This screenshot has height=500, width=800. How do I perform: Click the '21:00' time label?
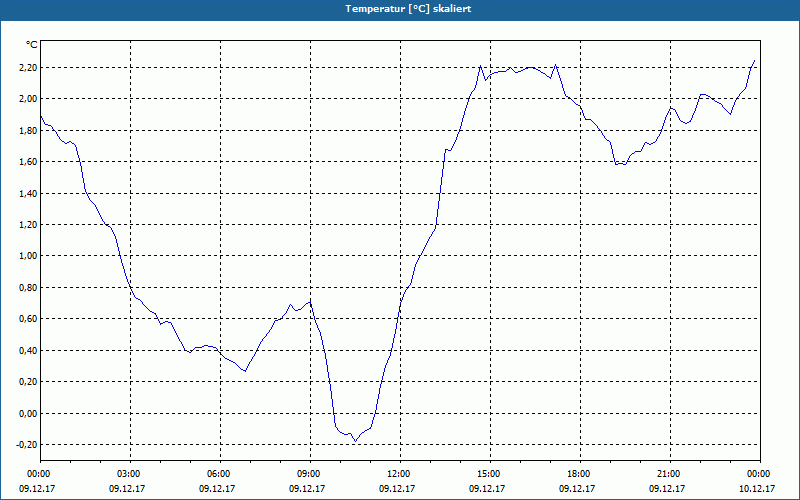(x=670, y=474)
